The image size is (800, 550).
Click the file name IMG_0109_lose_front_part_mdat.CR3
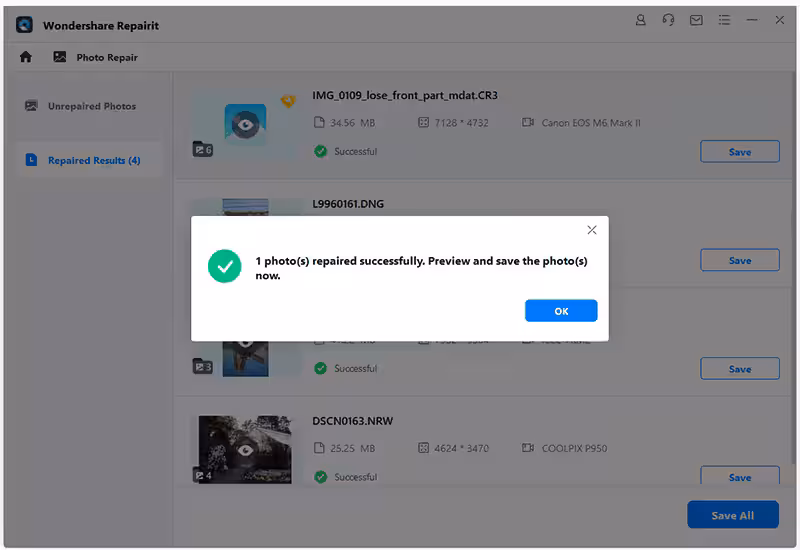pos(405,95)
